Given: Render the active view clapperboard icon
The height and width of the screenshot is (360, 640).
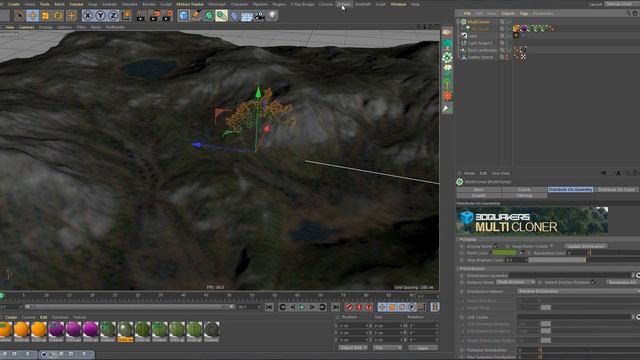Looking at the screenshot, I should pos(141,16).
